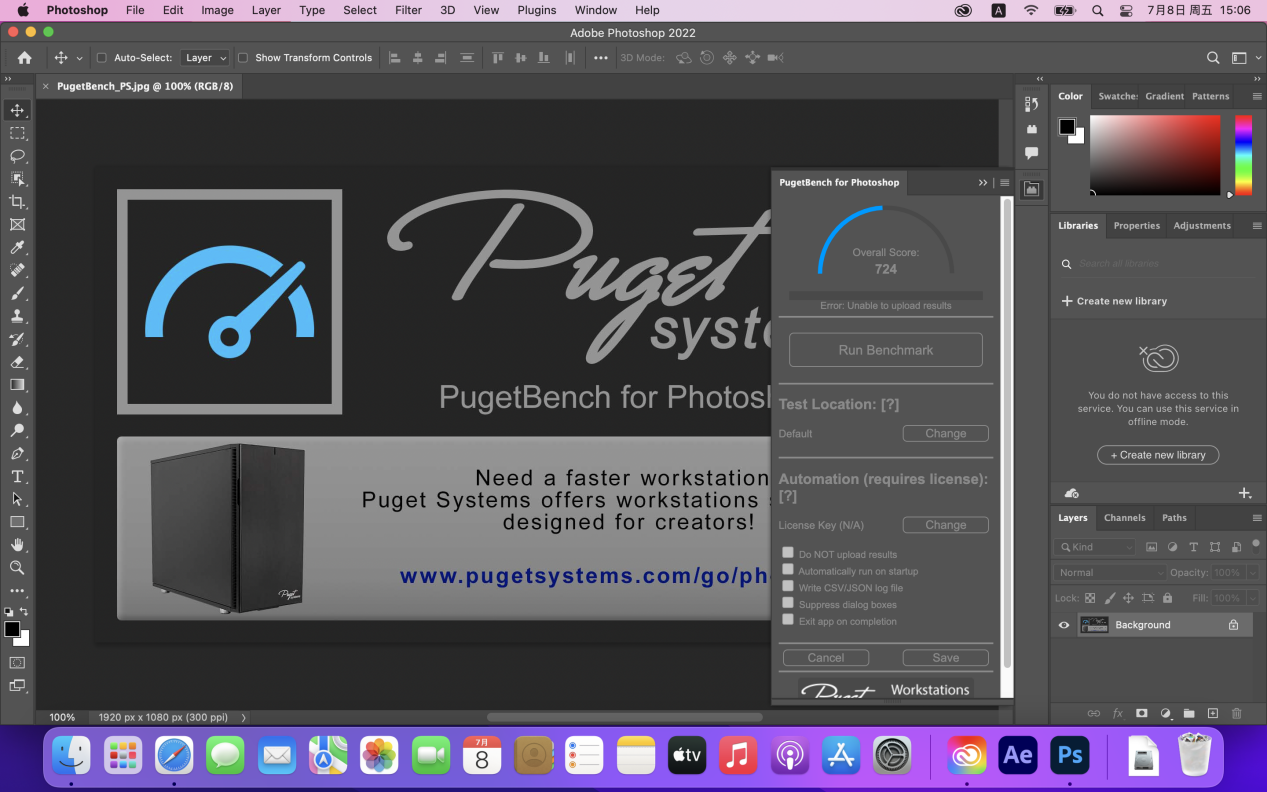Select the Pen tool
Viewport: 1267px width, 792px height.
[x=17, y=454]
